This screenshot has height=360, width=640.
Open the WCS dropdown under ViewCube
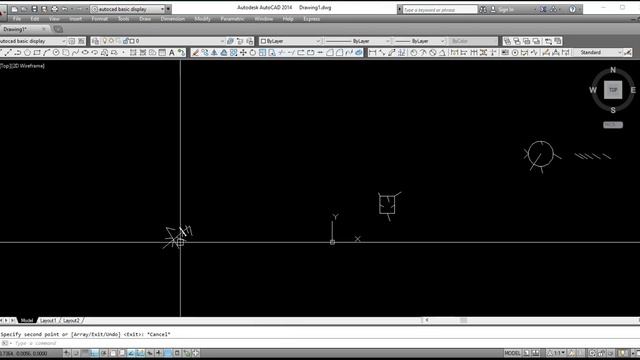613,125
